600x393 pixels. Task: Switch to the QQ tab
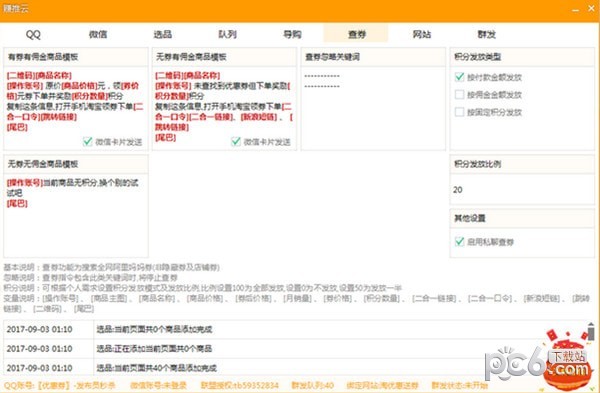pyautogui.click(x=33, y=34)
